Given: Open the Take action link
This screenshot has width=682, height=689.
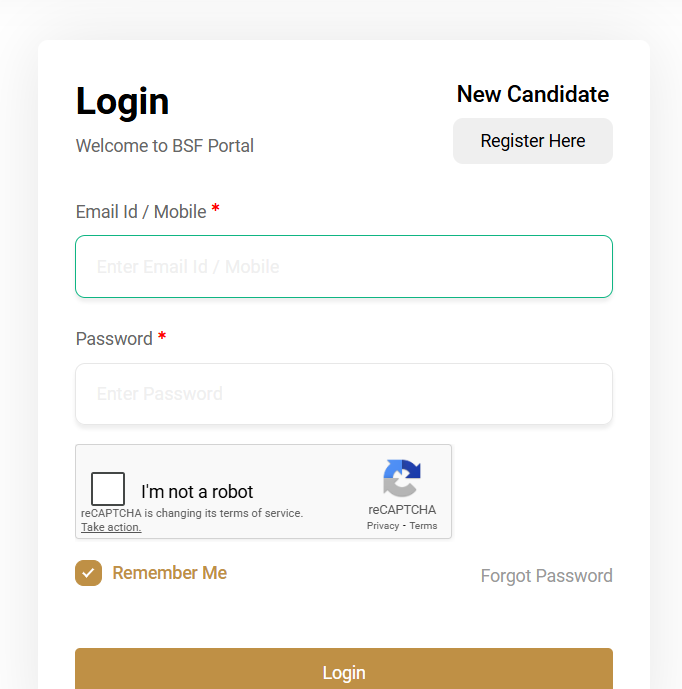Looking at the screenshot, I should click(x=111, y=527).
